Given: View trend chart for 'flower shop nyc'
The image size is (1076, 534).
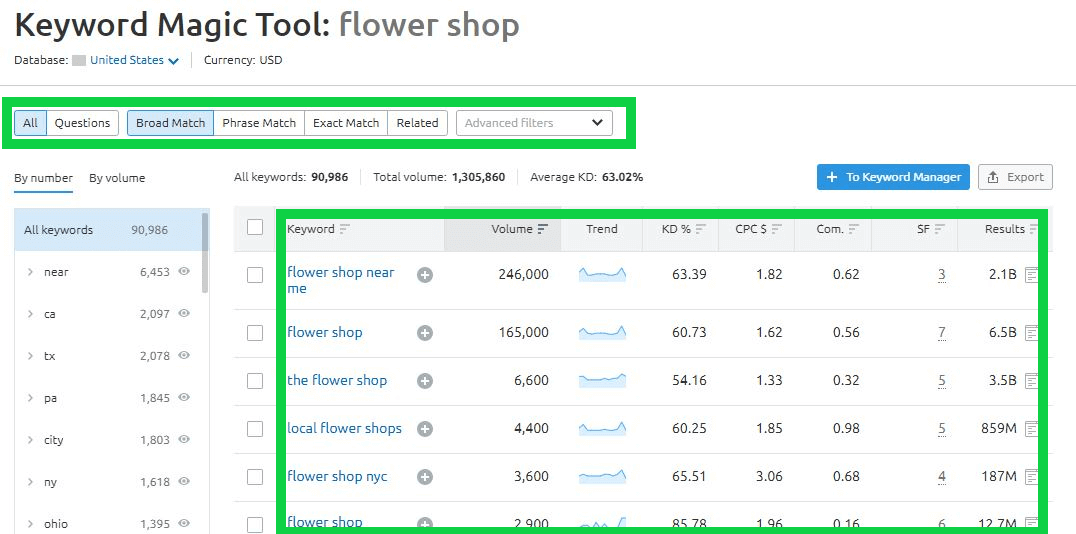Looking at the screenshot, I should coord(602,476).
